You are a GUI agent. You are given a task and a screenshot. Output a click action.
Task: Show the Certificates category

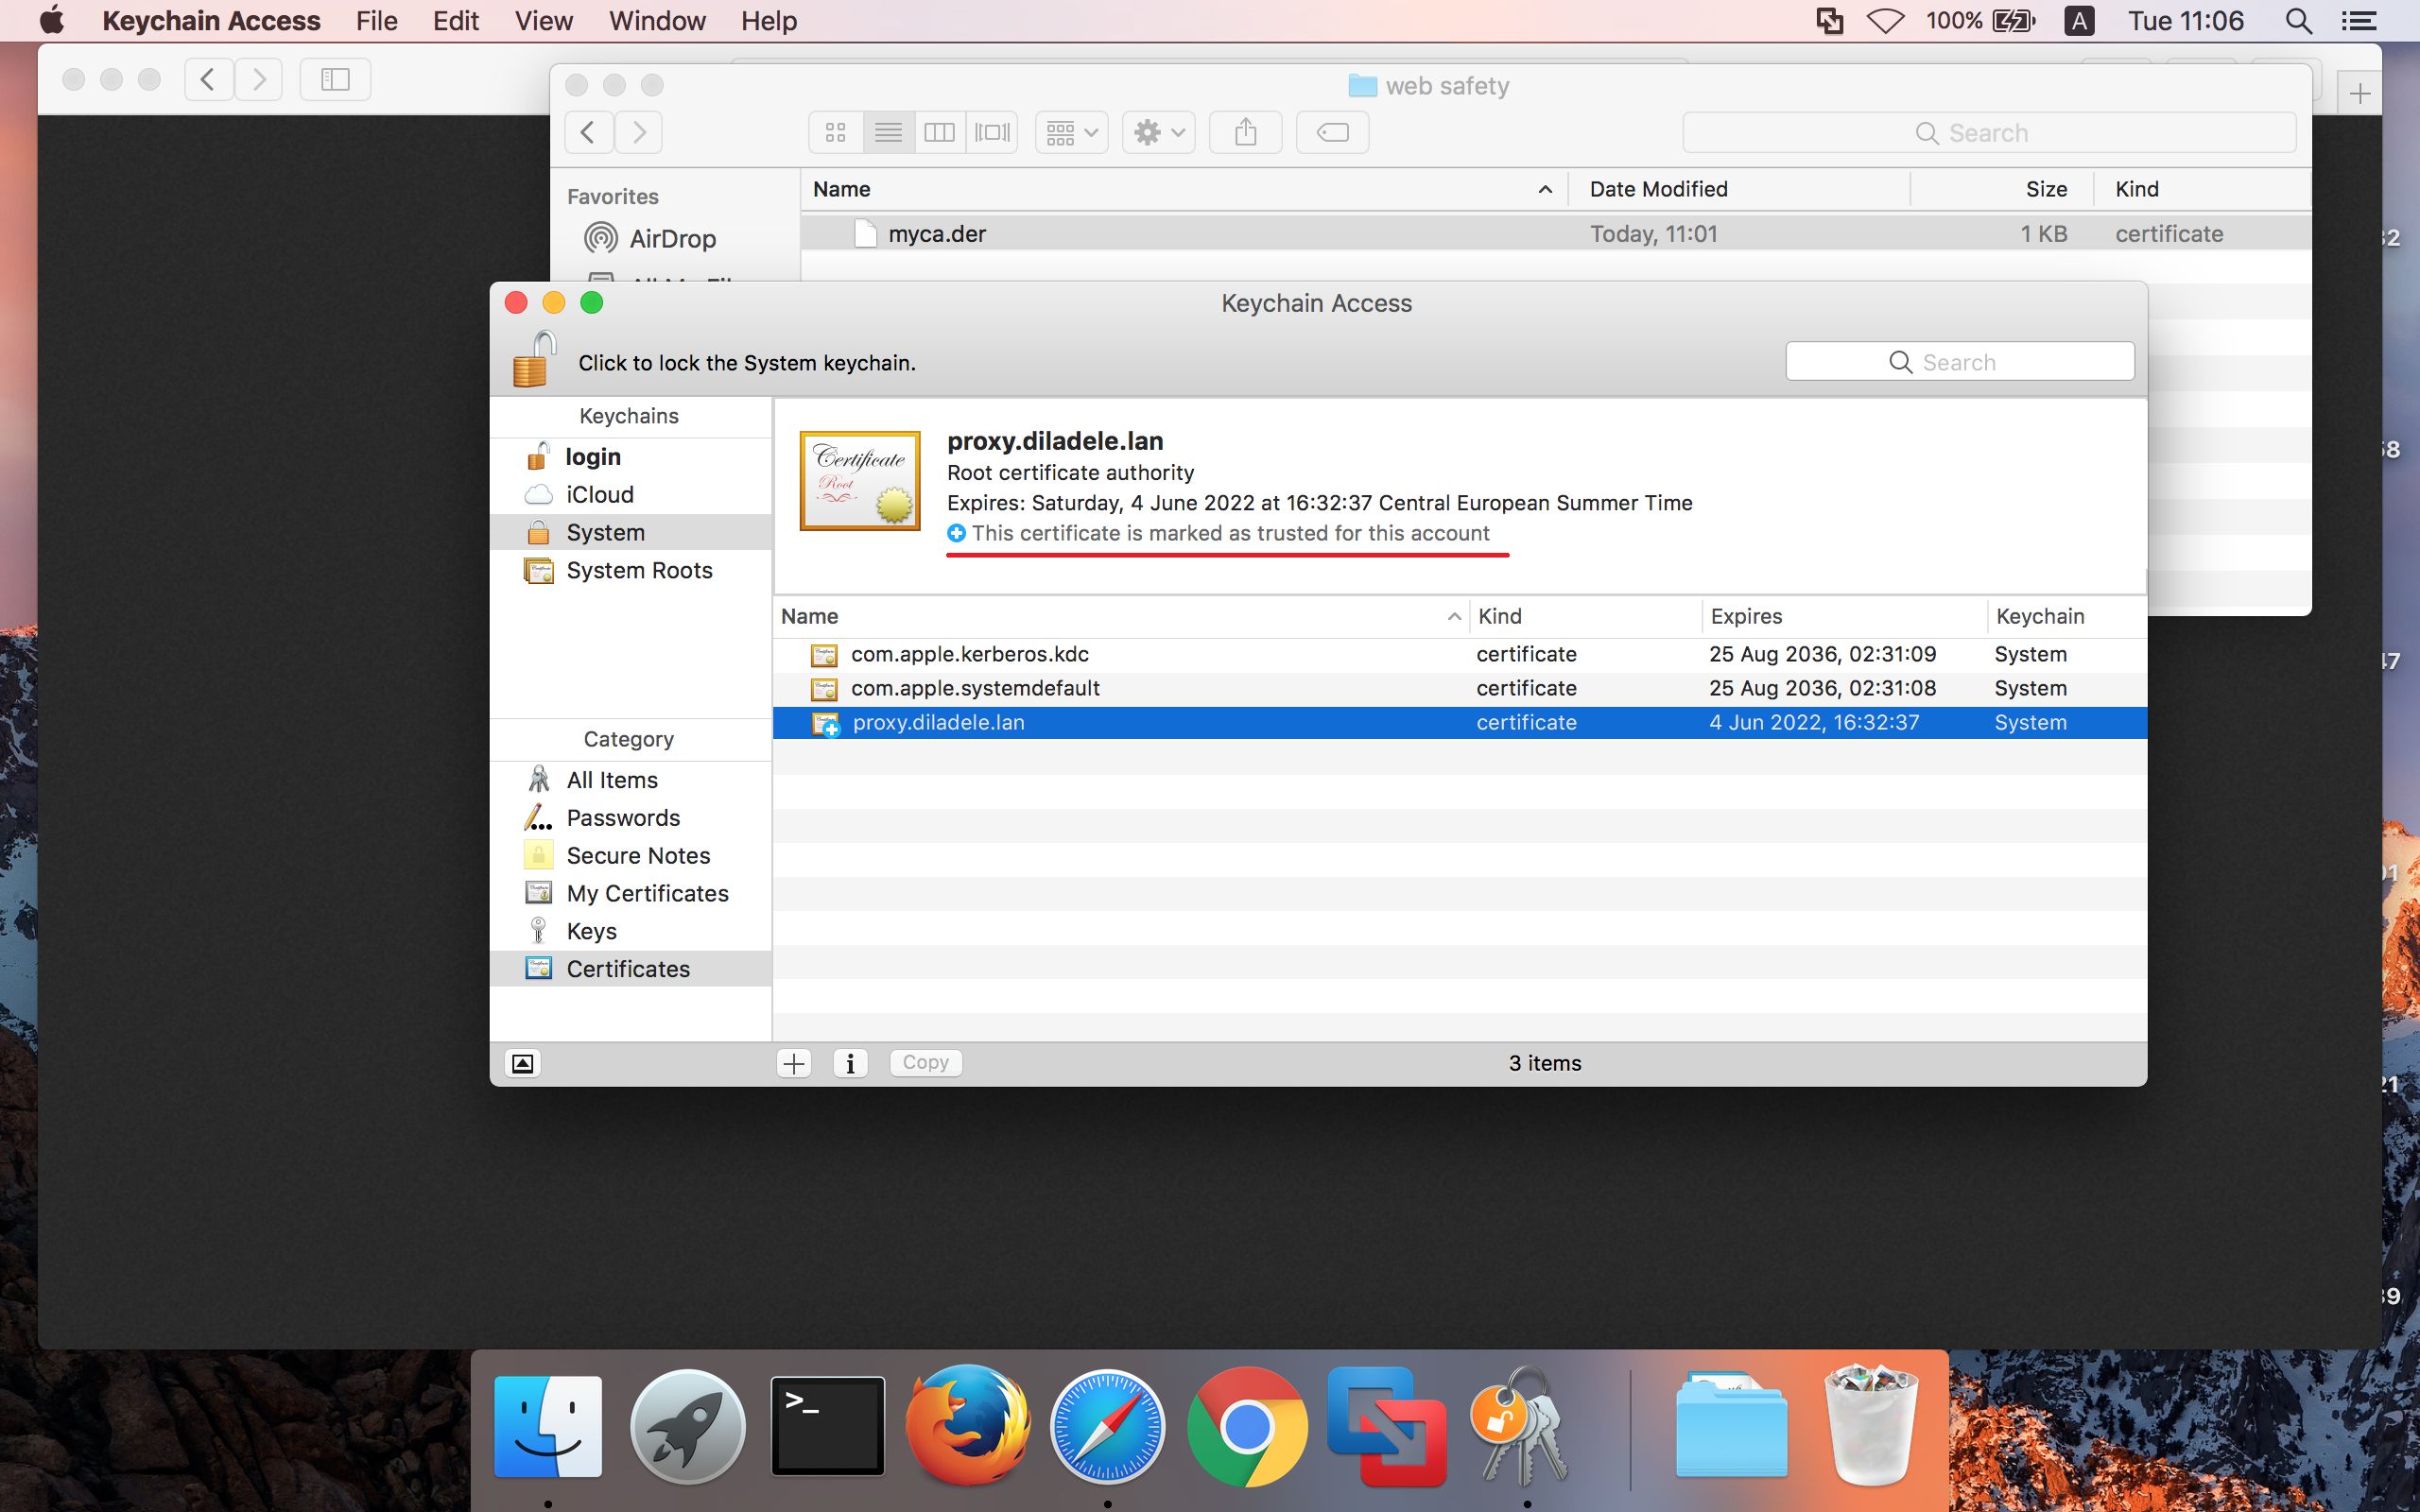[631, 968]
